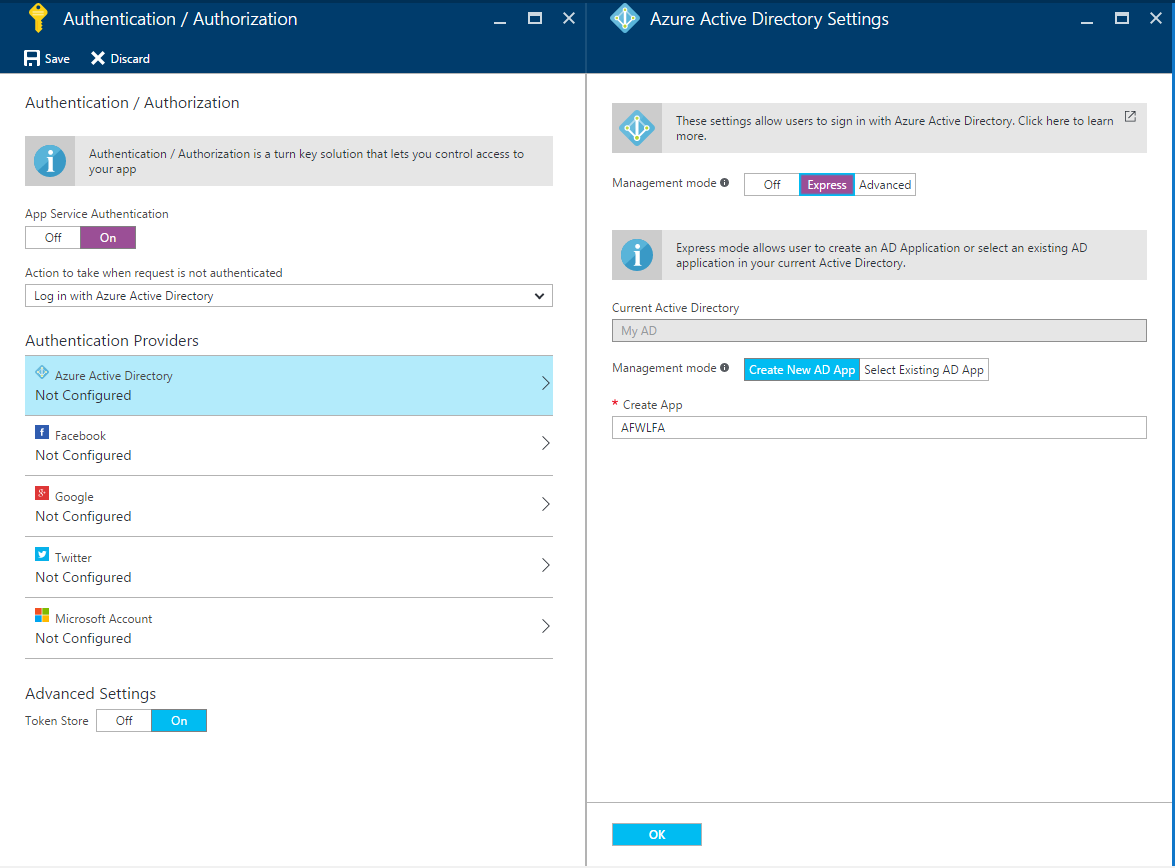Open Google Not Configured provider row
1175x868 pixels.
coord(289,506)
